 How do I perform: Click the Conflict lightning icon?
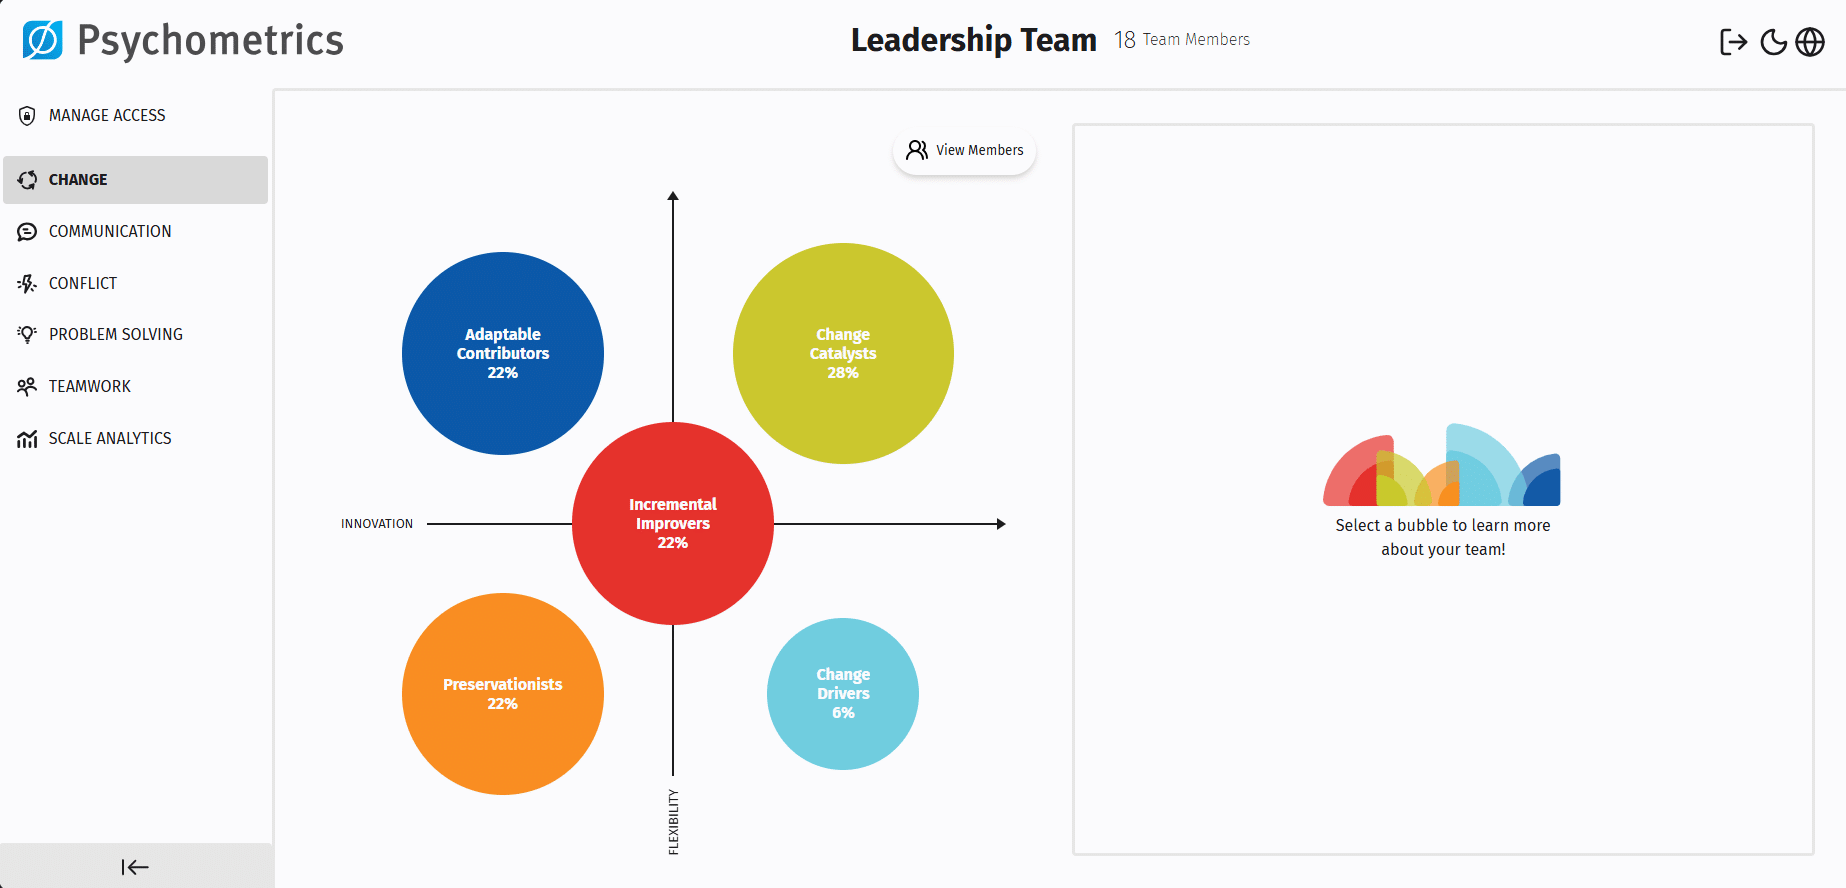point(27,284)
